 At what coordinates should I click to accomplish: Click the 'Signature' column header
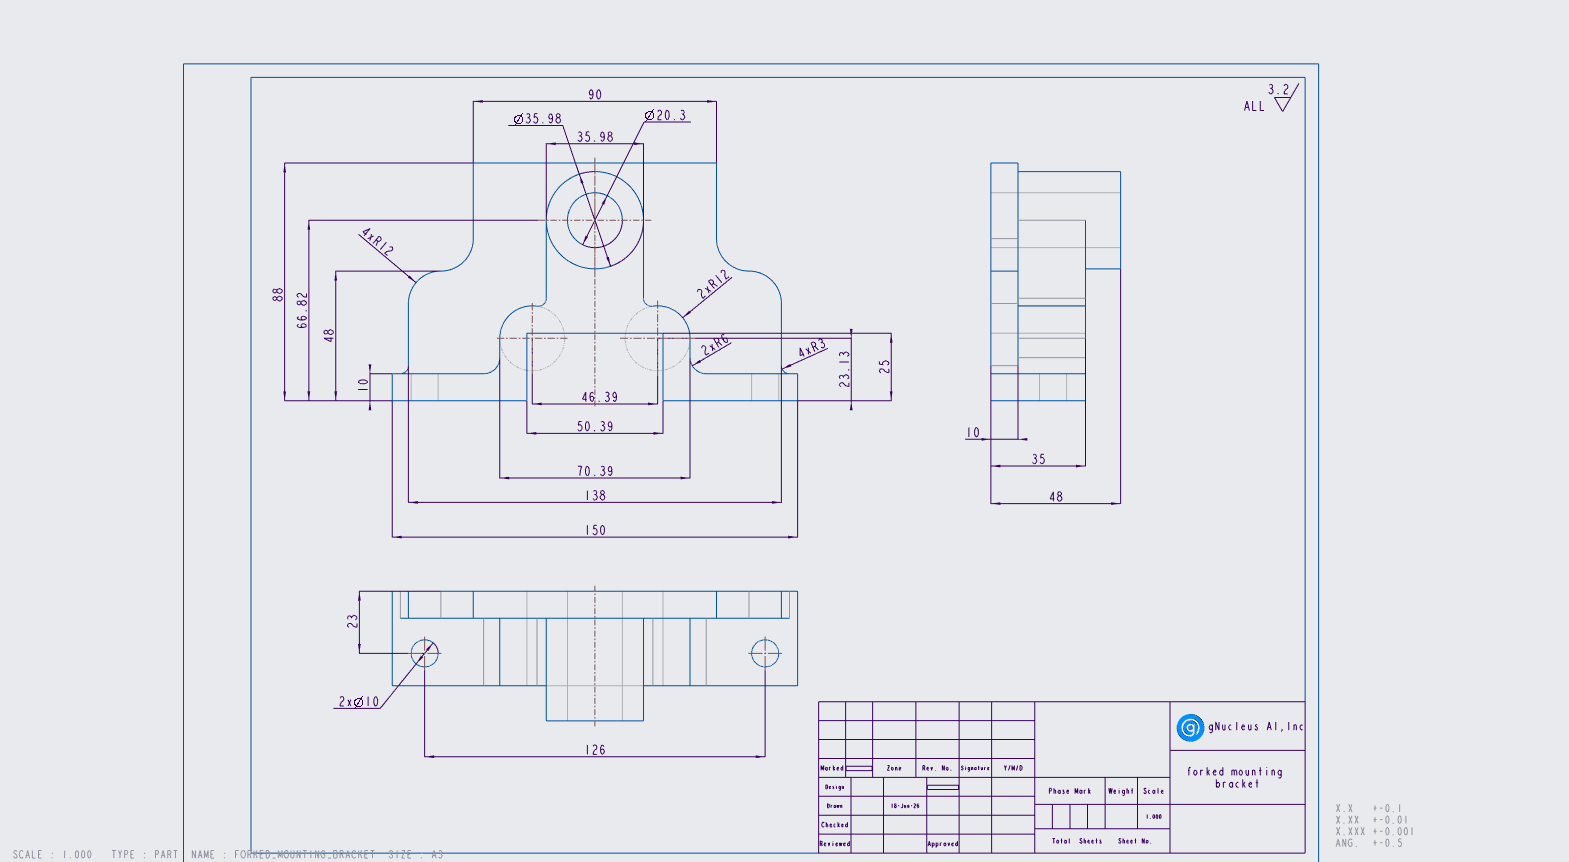click(975, 768)
